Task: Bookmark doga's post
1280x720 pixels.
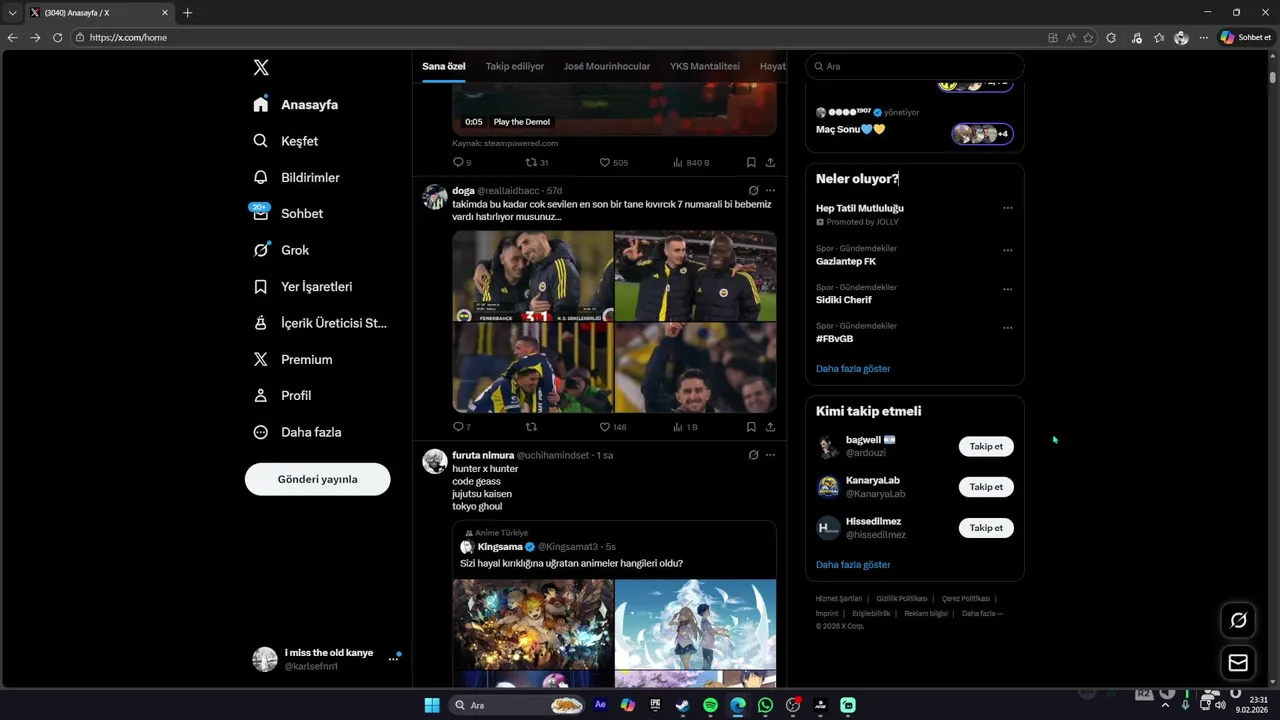Action: (x=751, y=427)
